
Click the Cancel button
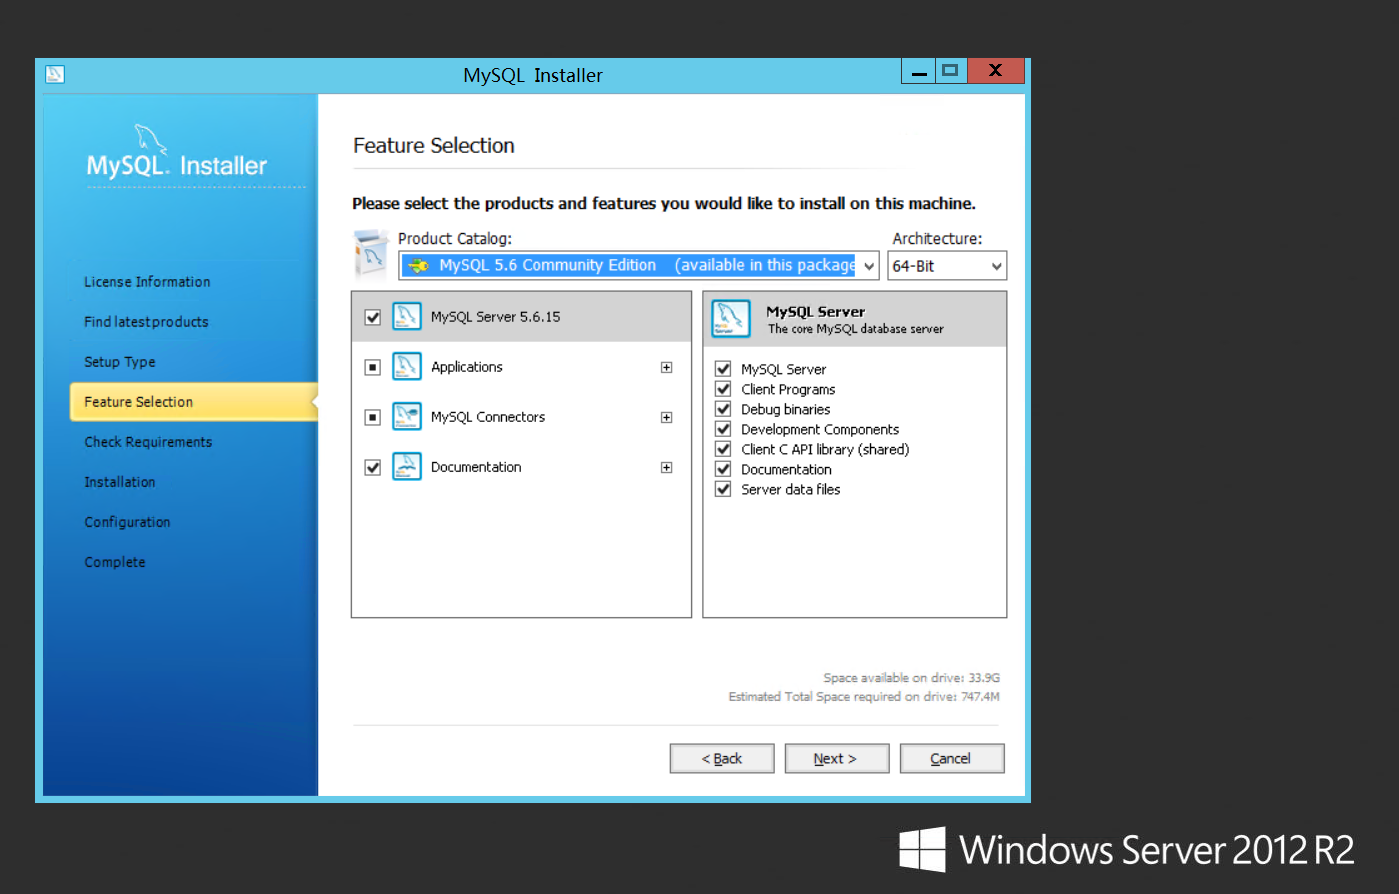point(952,759)
